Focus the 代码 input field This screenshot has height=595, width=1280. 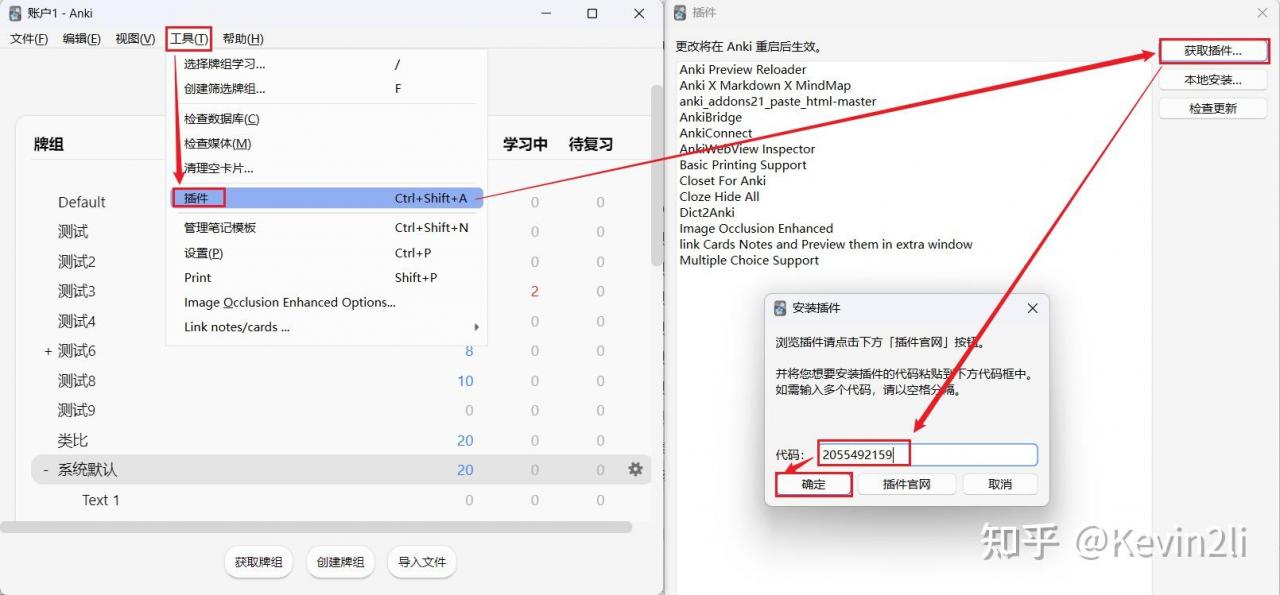928,455
